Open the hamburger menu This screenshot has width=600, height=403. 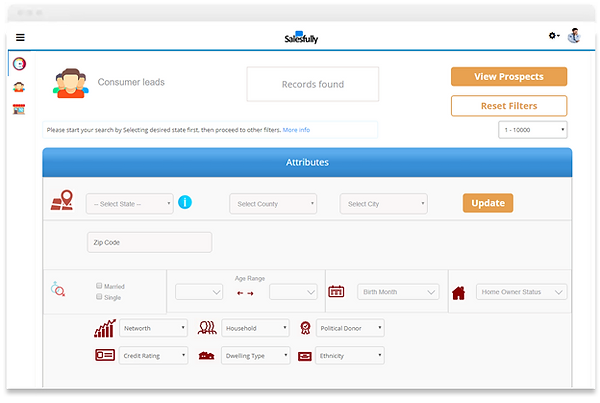20,37
